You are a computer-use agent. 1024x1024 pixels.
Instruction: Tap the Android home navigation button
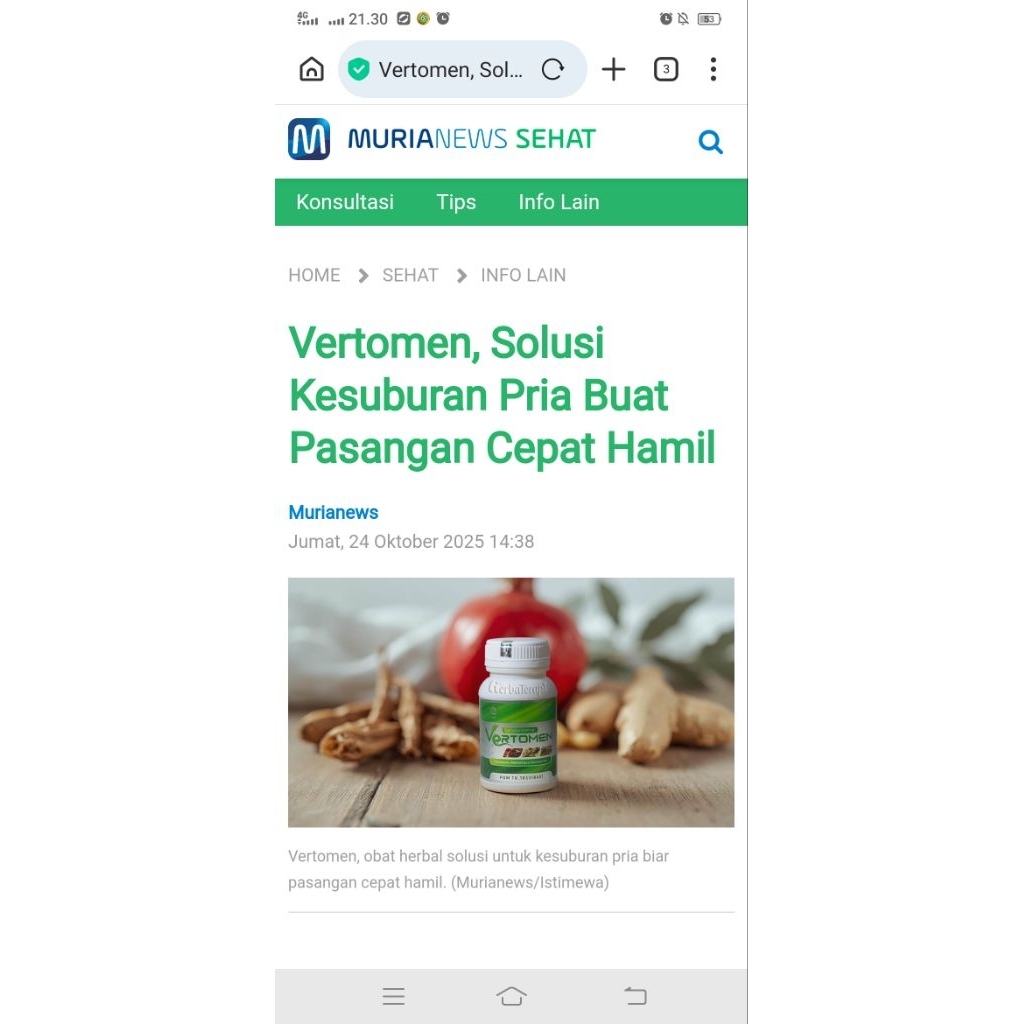tap(511, 996)
